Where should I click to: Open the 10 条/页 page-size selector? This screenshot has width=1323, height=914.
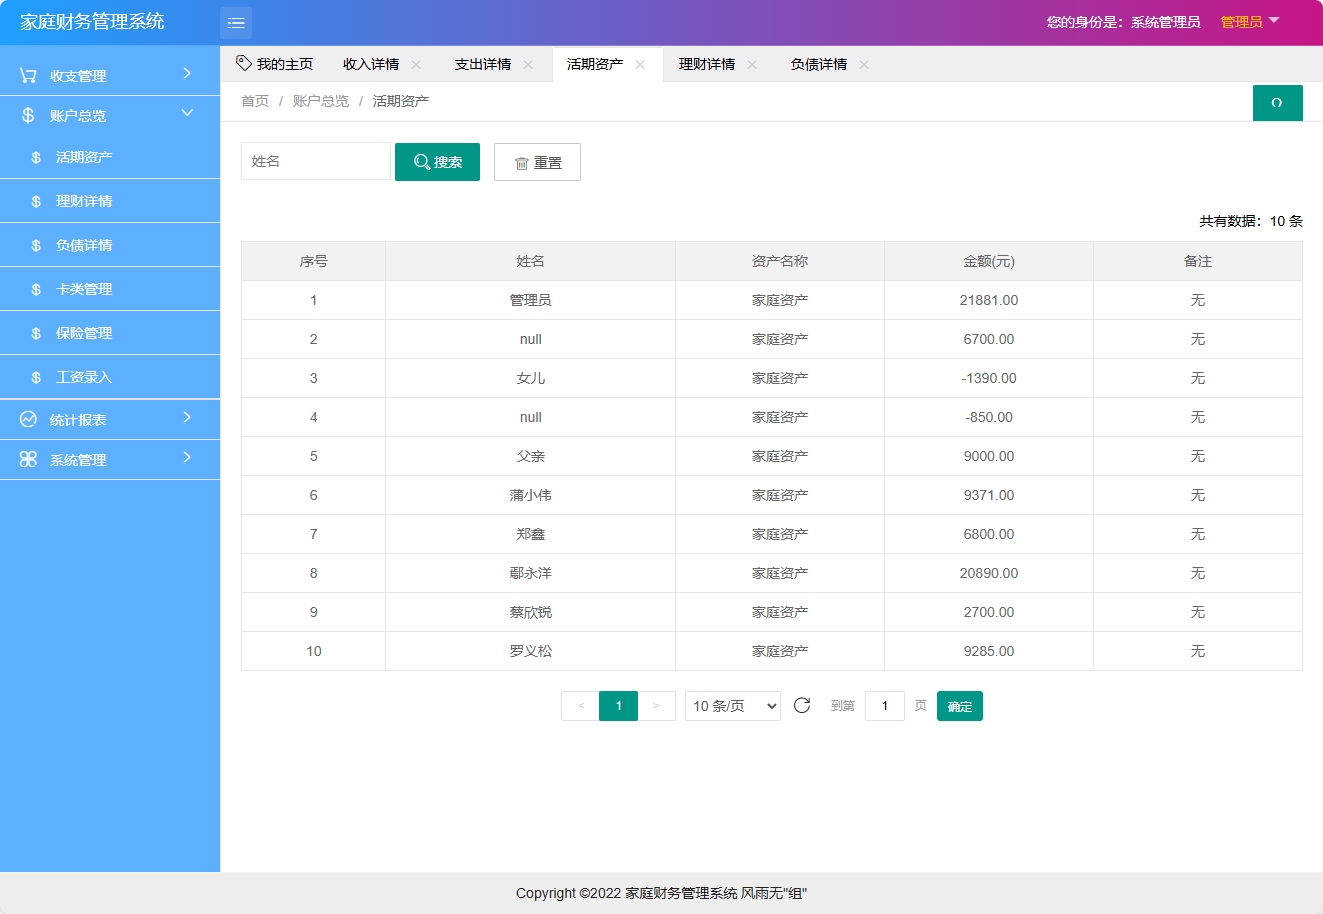point(732,705)
